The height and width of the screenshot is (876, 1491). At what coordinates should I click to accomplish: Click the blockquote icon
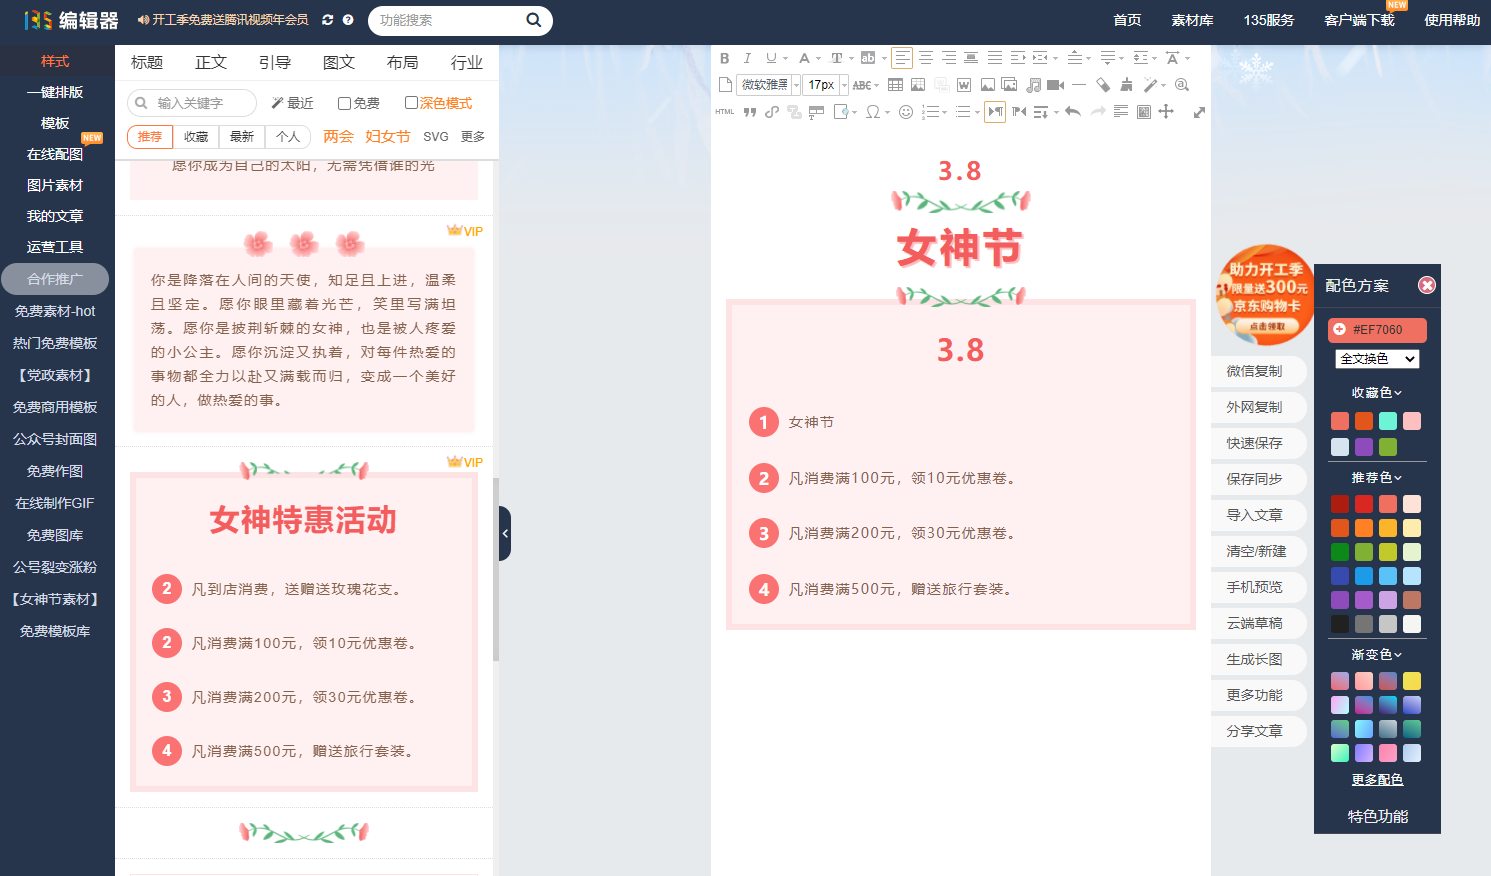pyautogui.click(x=749, y=112)
